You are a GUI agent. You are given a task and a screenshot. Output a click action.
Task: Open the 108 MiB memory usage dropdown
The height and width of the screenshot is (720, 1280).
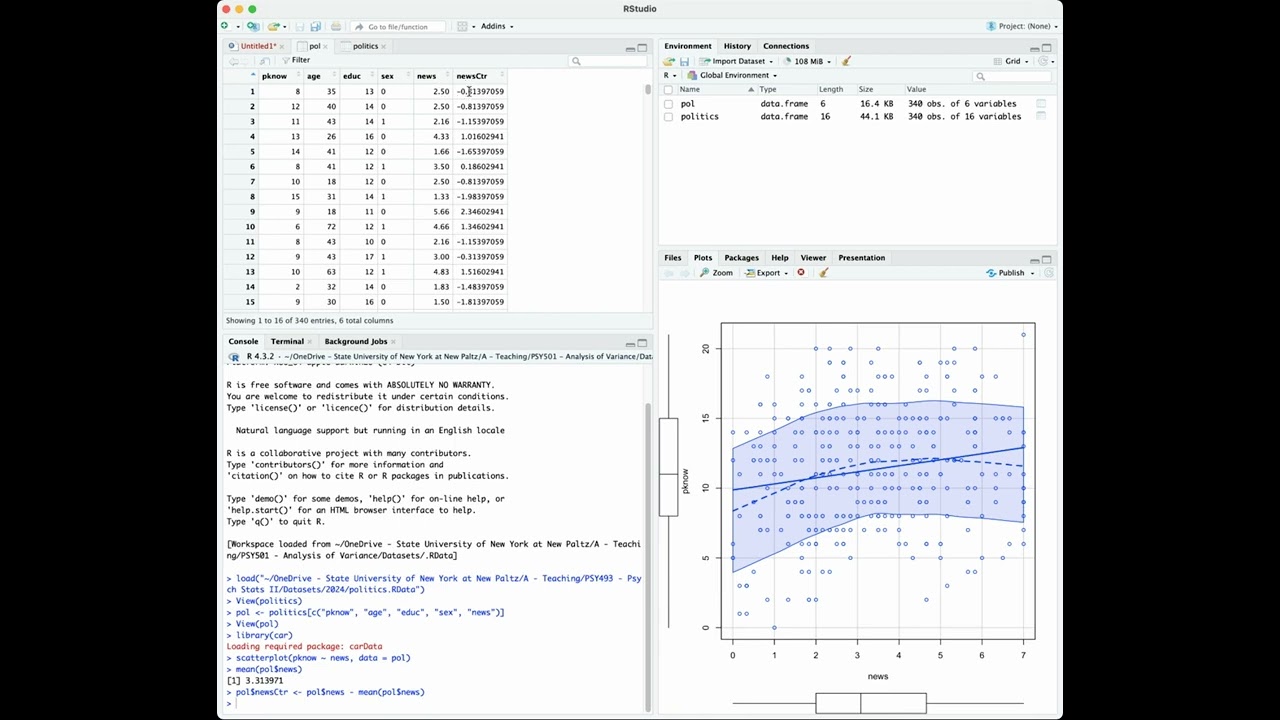point(806,61)
